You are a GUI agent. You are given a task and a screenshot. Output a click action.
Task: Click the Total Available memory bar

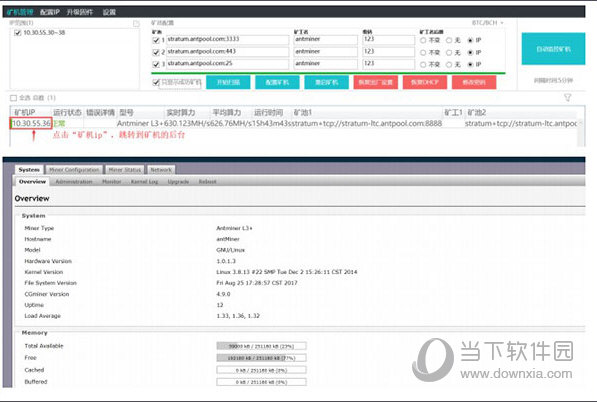point(261,346)
